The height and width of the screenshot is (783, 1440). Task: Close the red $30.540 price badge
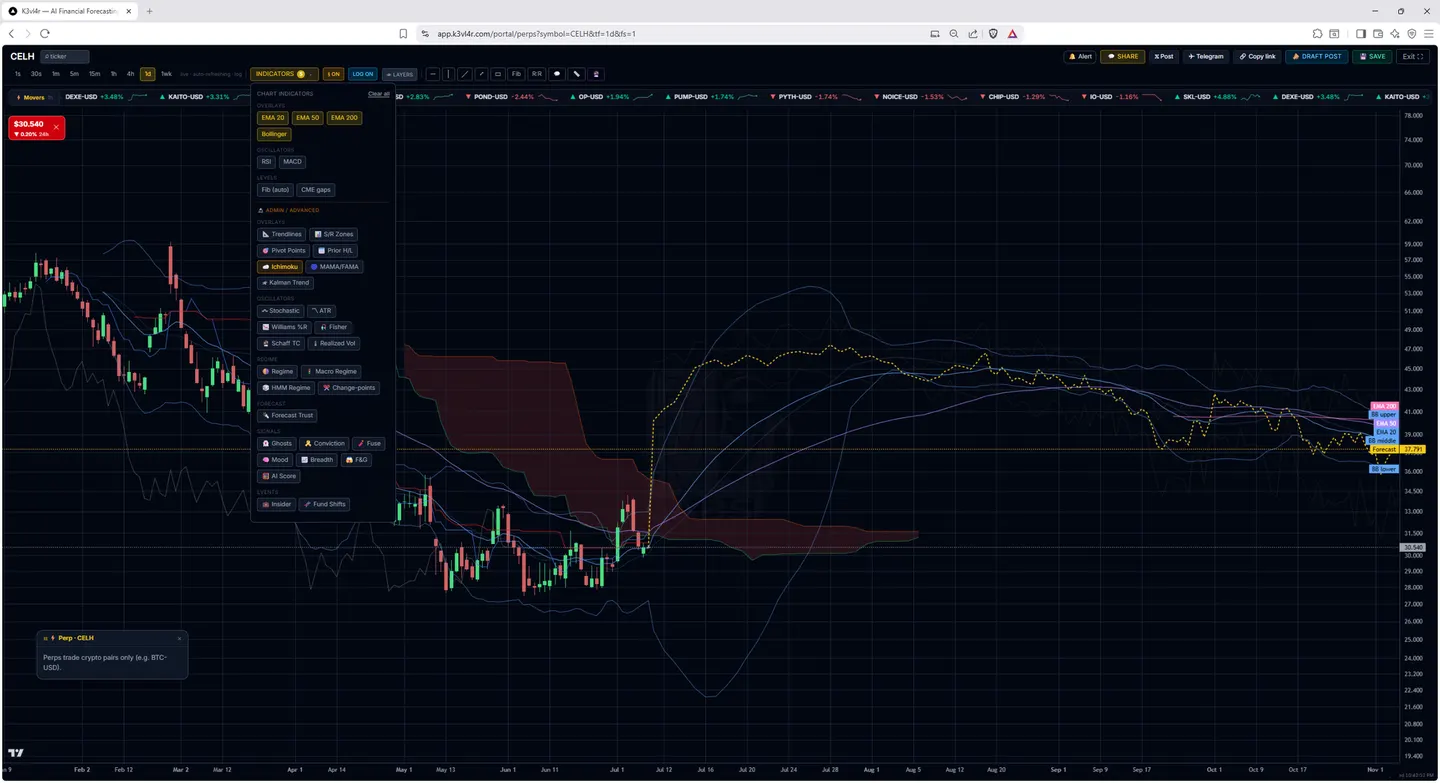(x=56, y=127)
